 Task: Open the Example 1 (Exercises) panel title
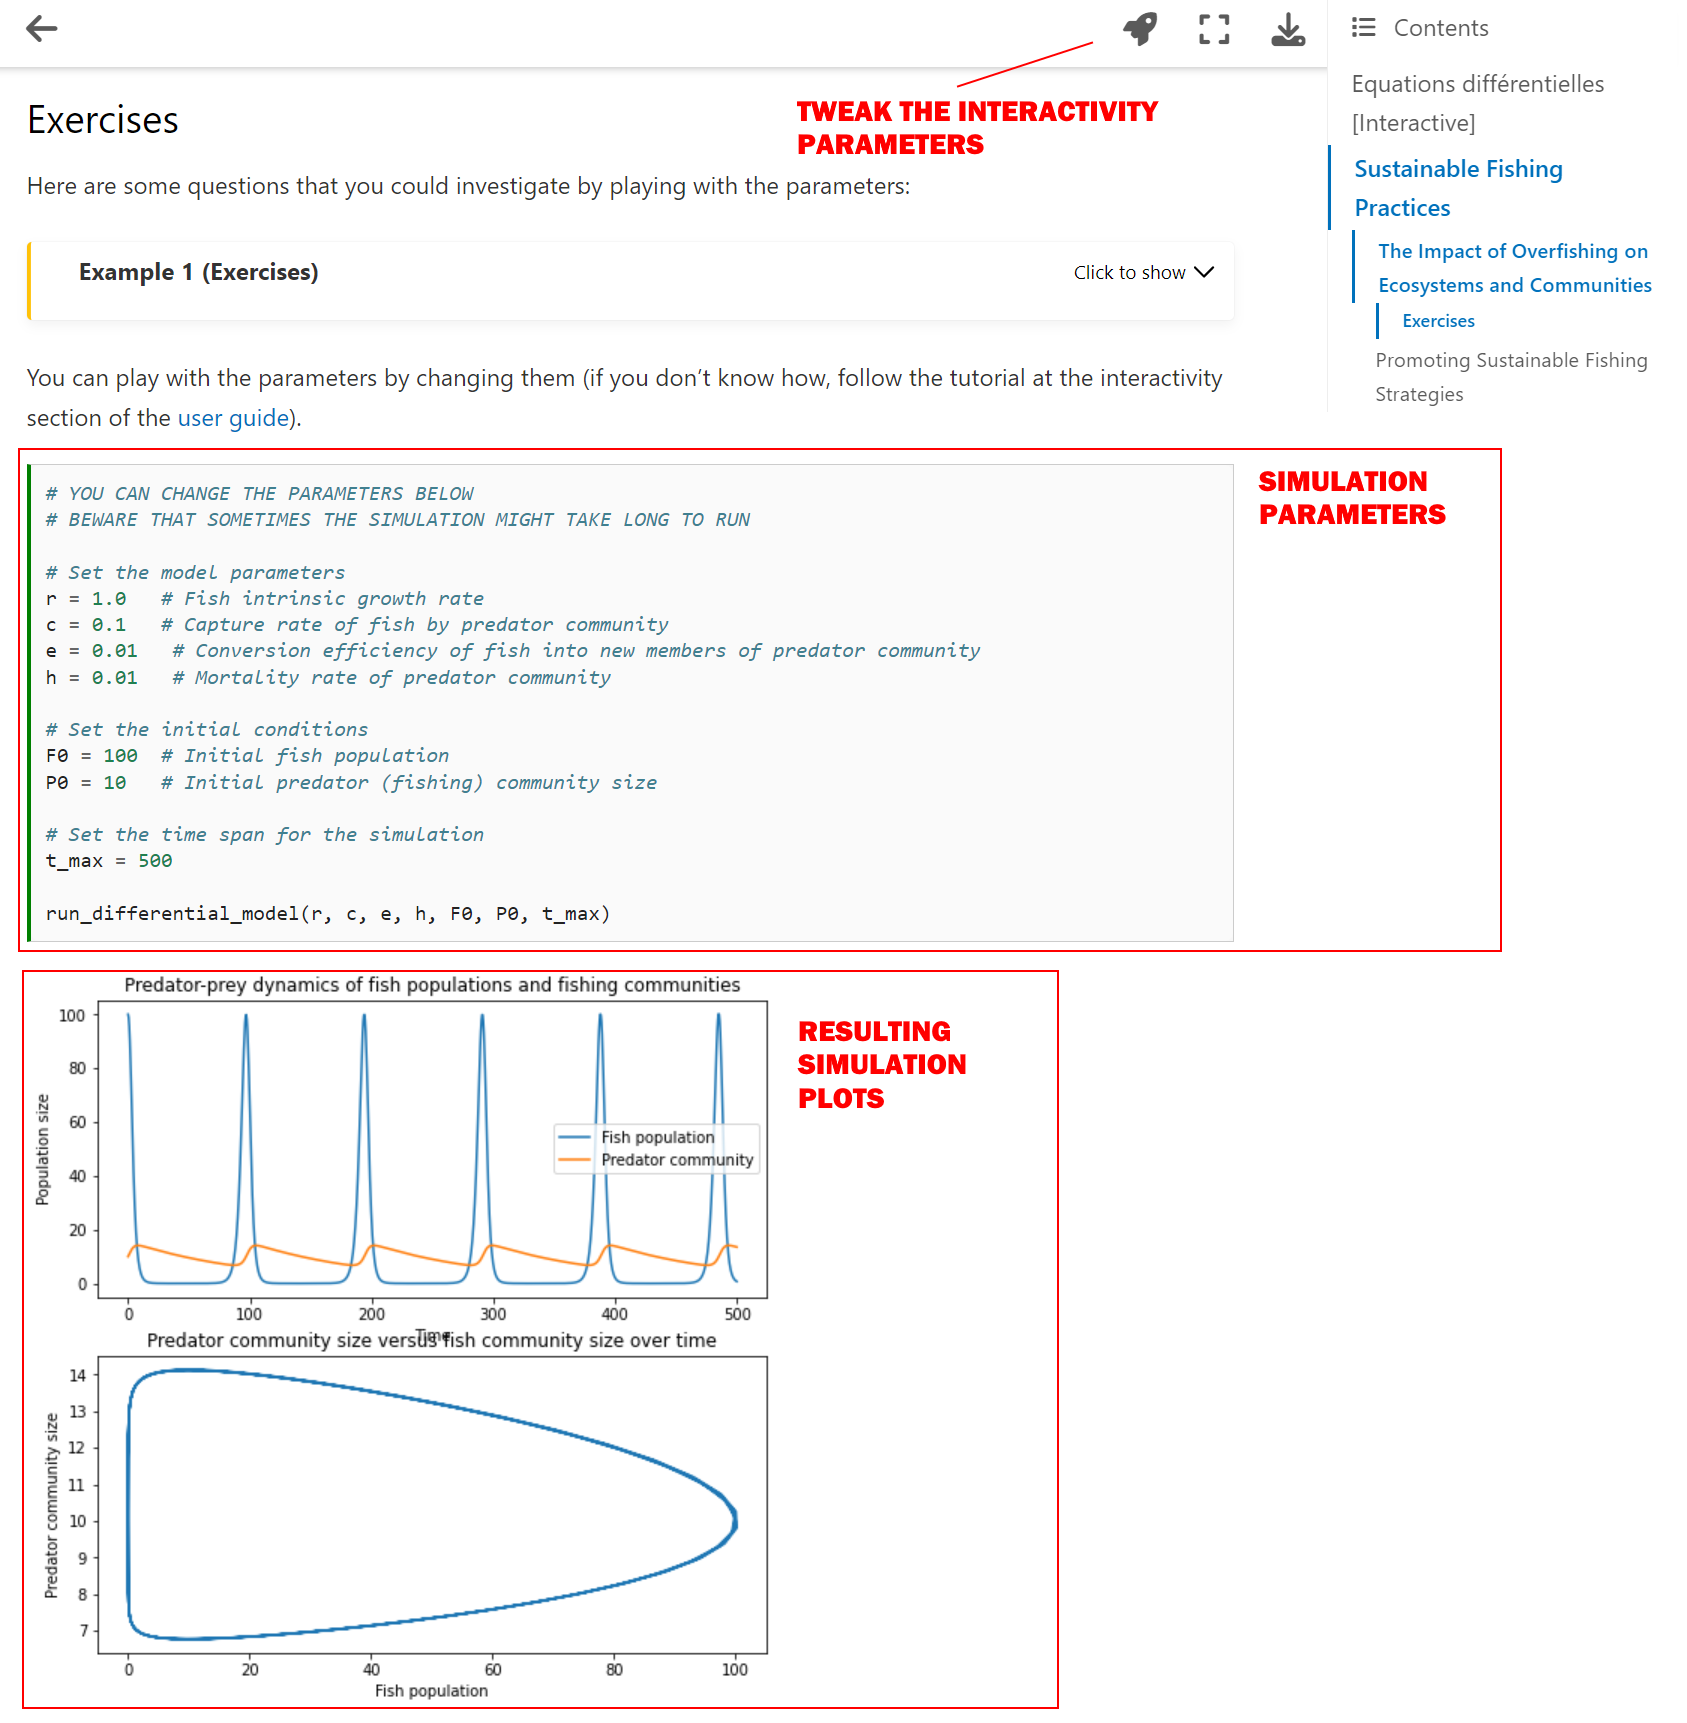(198, 272)
